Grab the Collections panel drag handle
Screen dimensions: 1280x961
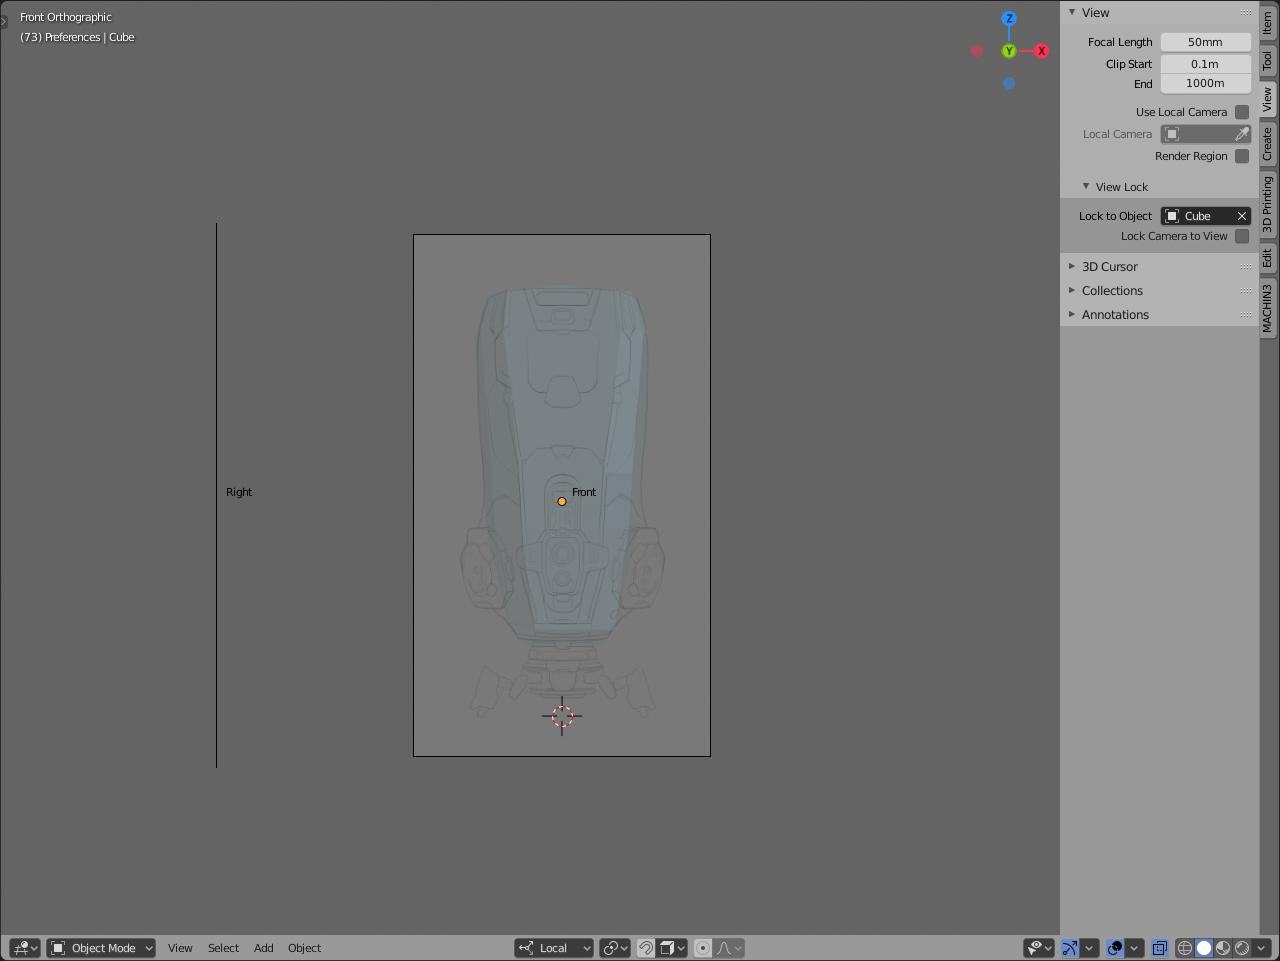pos(1246,290)
